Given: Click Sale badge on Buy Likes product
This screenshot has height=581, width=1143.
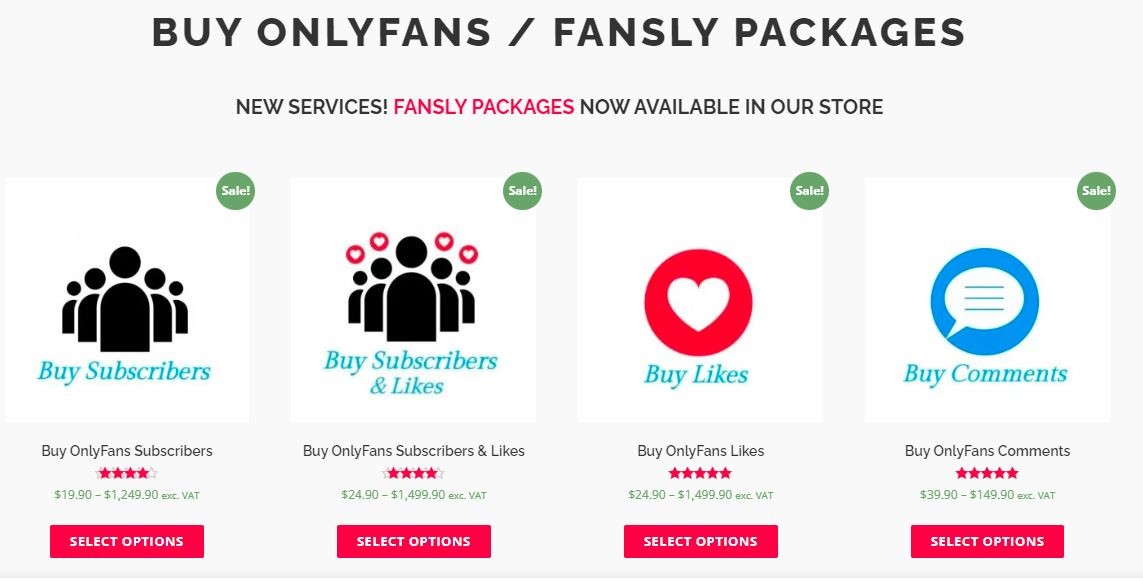Looking at the screenshot, I should (809, 190).
